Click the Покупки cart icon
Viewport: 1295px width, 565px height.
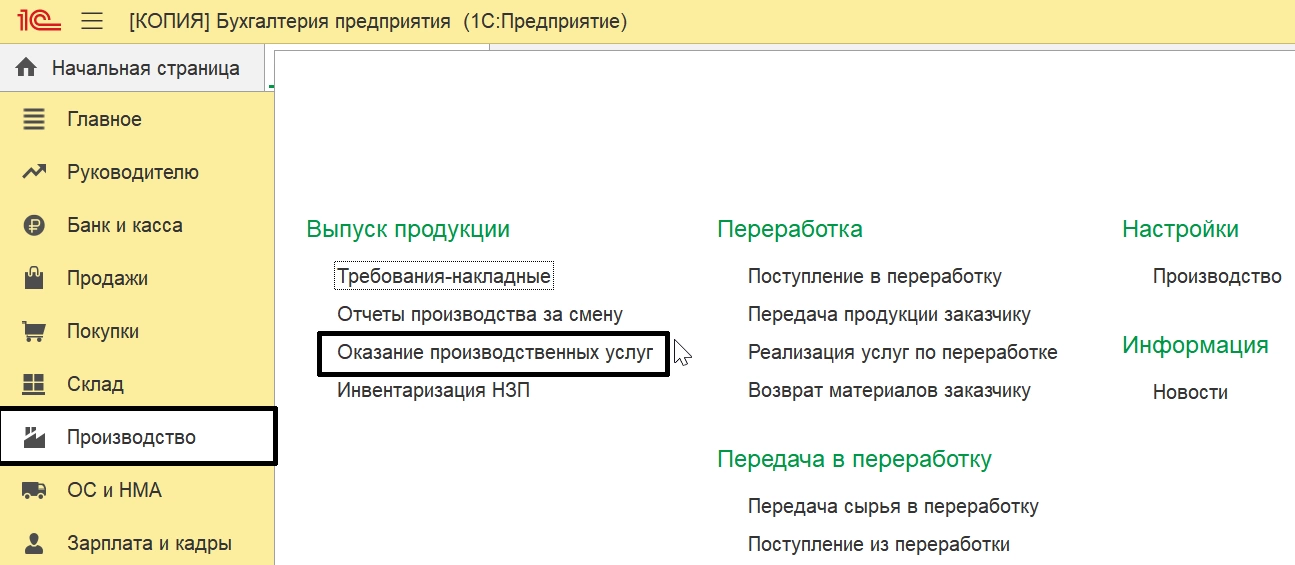(x=34, y=331)
